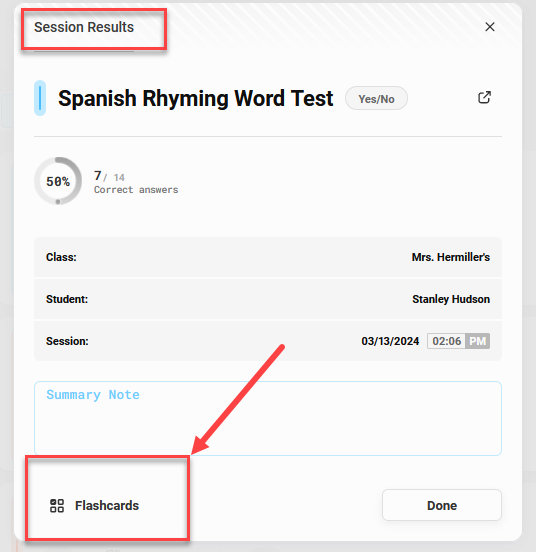
Task: Click the Flashcards grid icon
Action: pos(57,506)
